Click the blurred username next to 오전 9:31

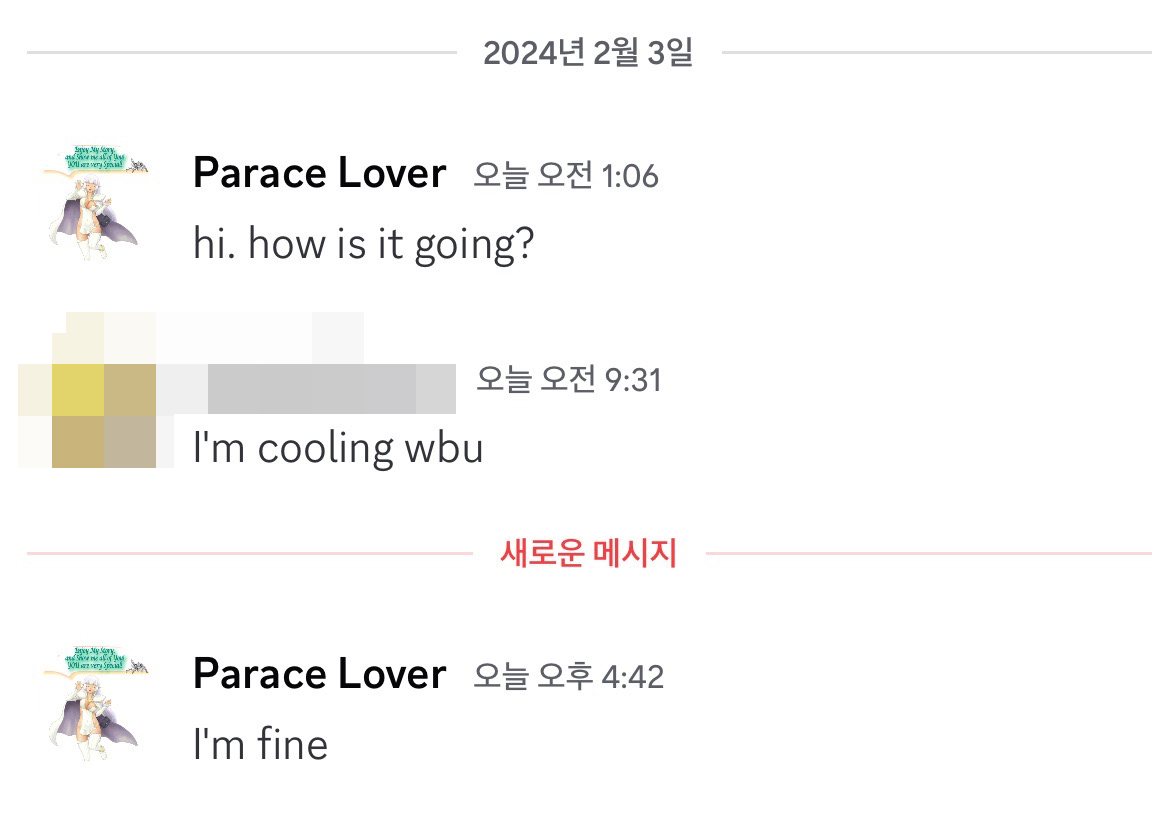click(330, 388)
